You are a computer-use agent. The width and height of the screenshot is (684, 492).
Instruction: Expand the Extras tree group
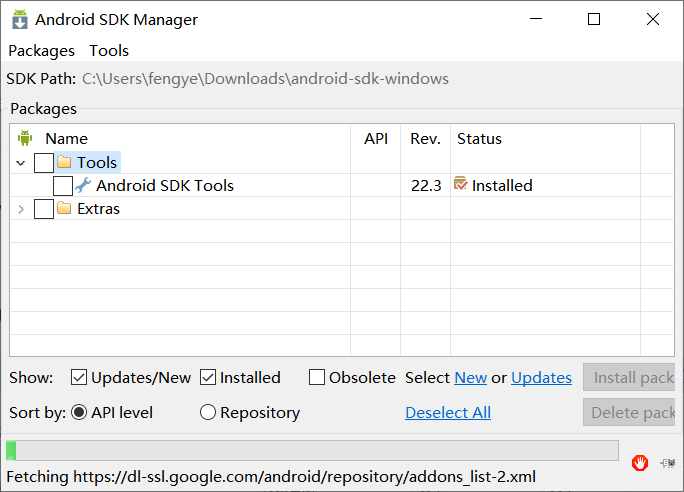click(x=21, y=209)
